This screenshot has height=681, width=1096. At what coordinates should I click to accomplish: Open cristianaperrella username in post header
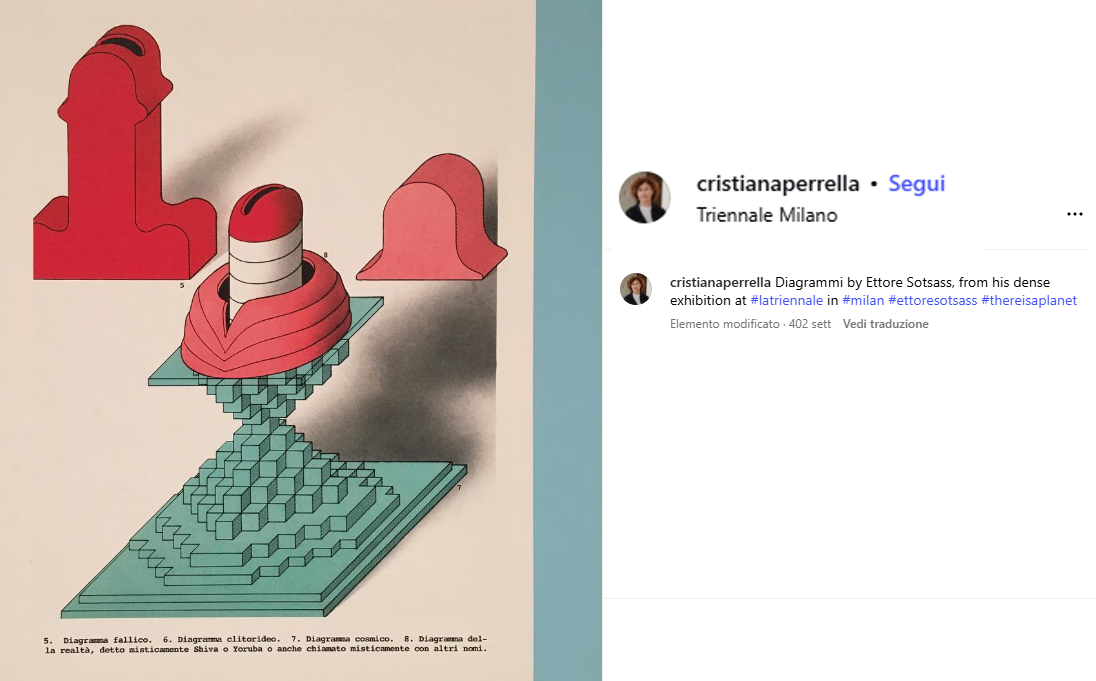click(777, 183)
